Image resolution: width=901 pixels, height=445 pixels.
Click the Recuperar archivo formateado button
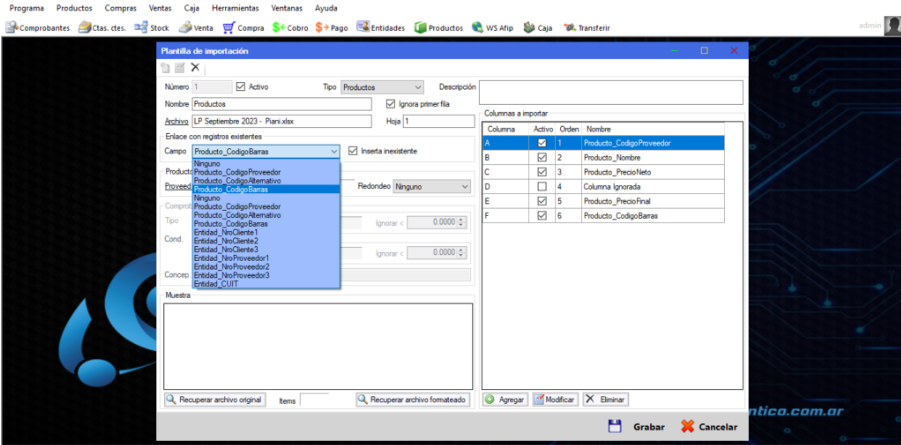(x=413, y=400)
